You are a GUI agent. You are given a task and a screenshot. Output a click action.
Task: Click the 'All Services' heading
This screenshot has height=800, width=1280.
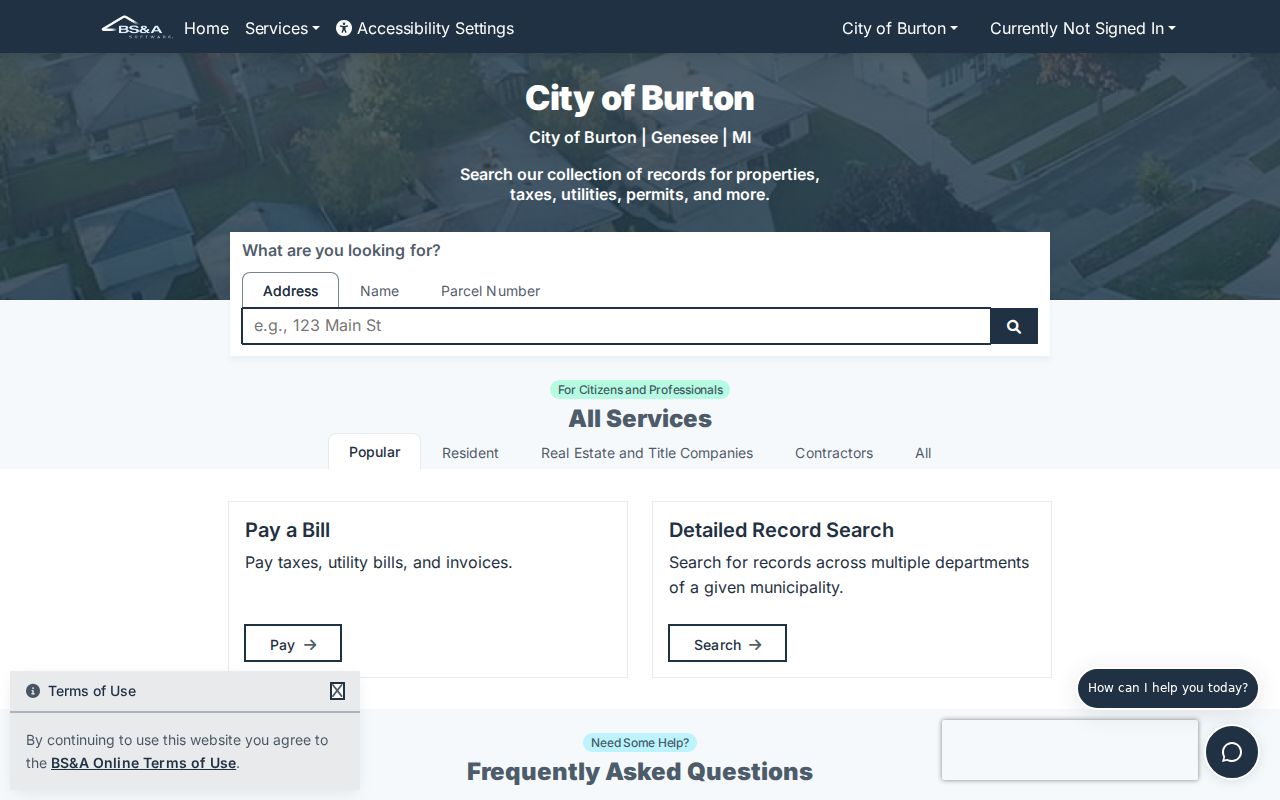[640, 418]
